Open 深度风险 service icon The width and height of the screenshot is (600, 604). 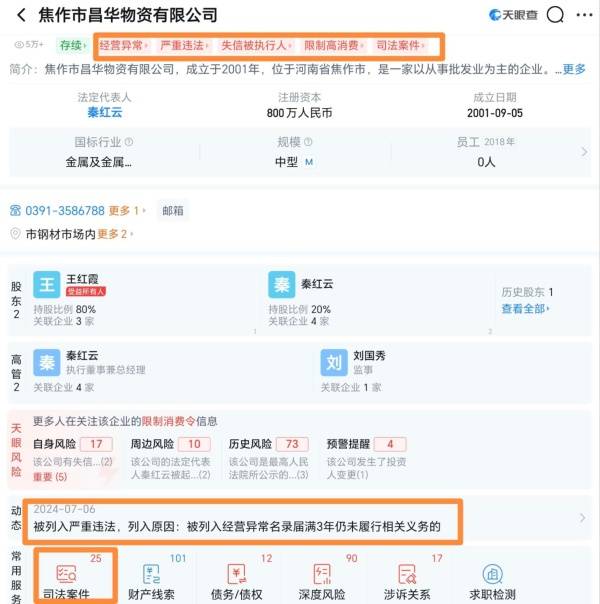coord(322,577)
